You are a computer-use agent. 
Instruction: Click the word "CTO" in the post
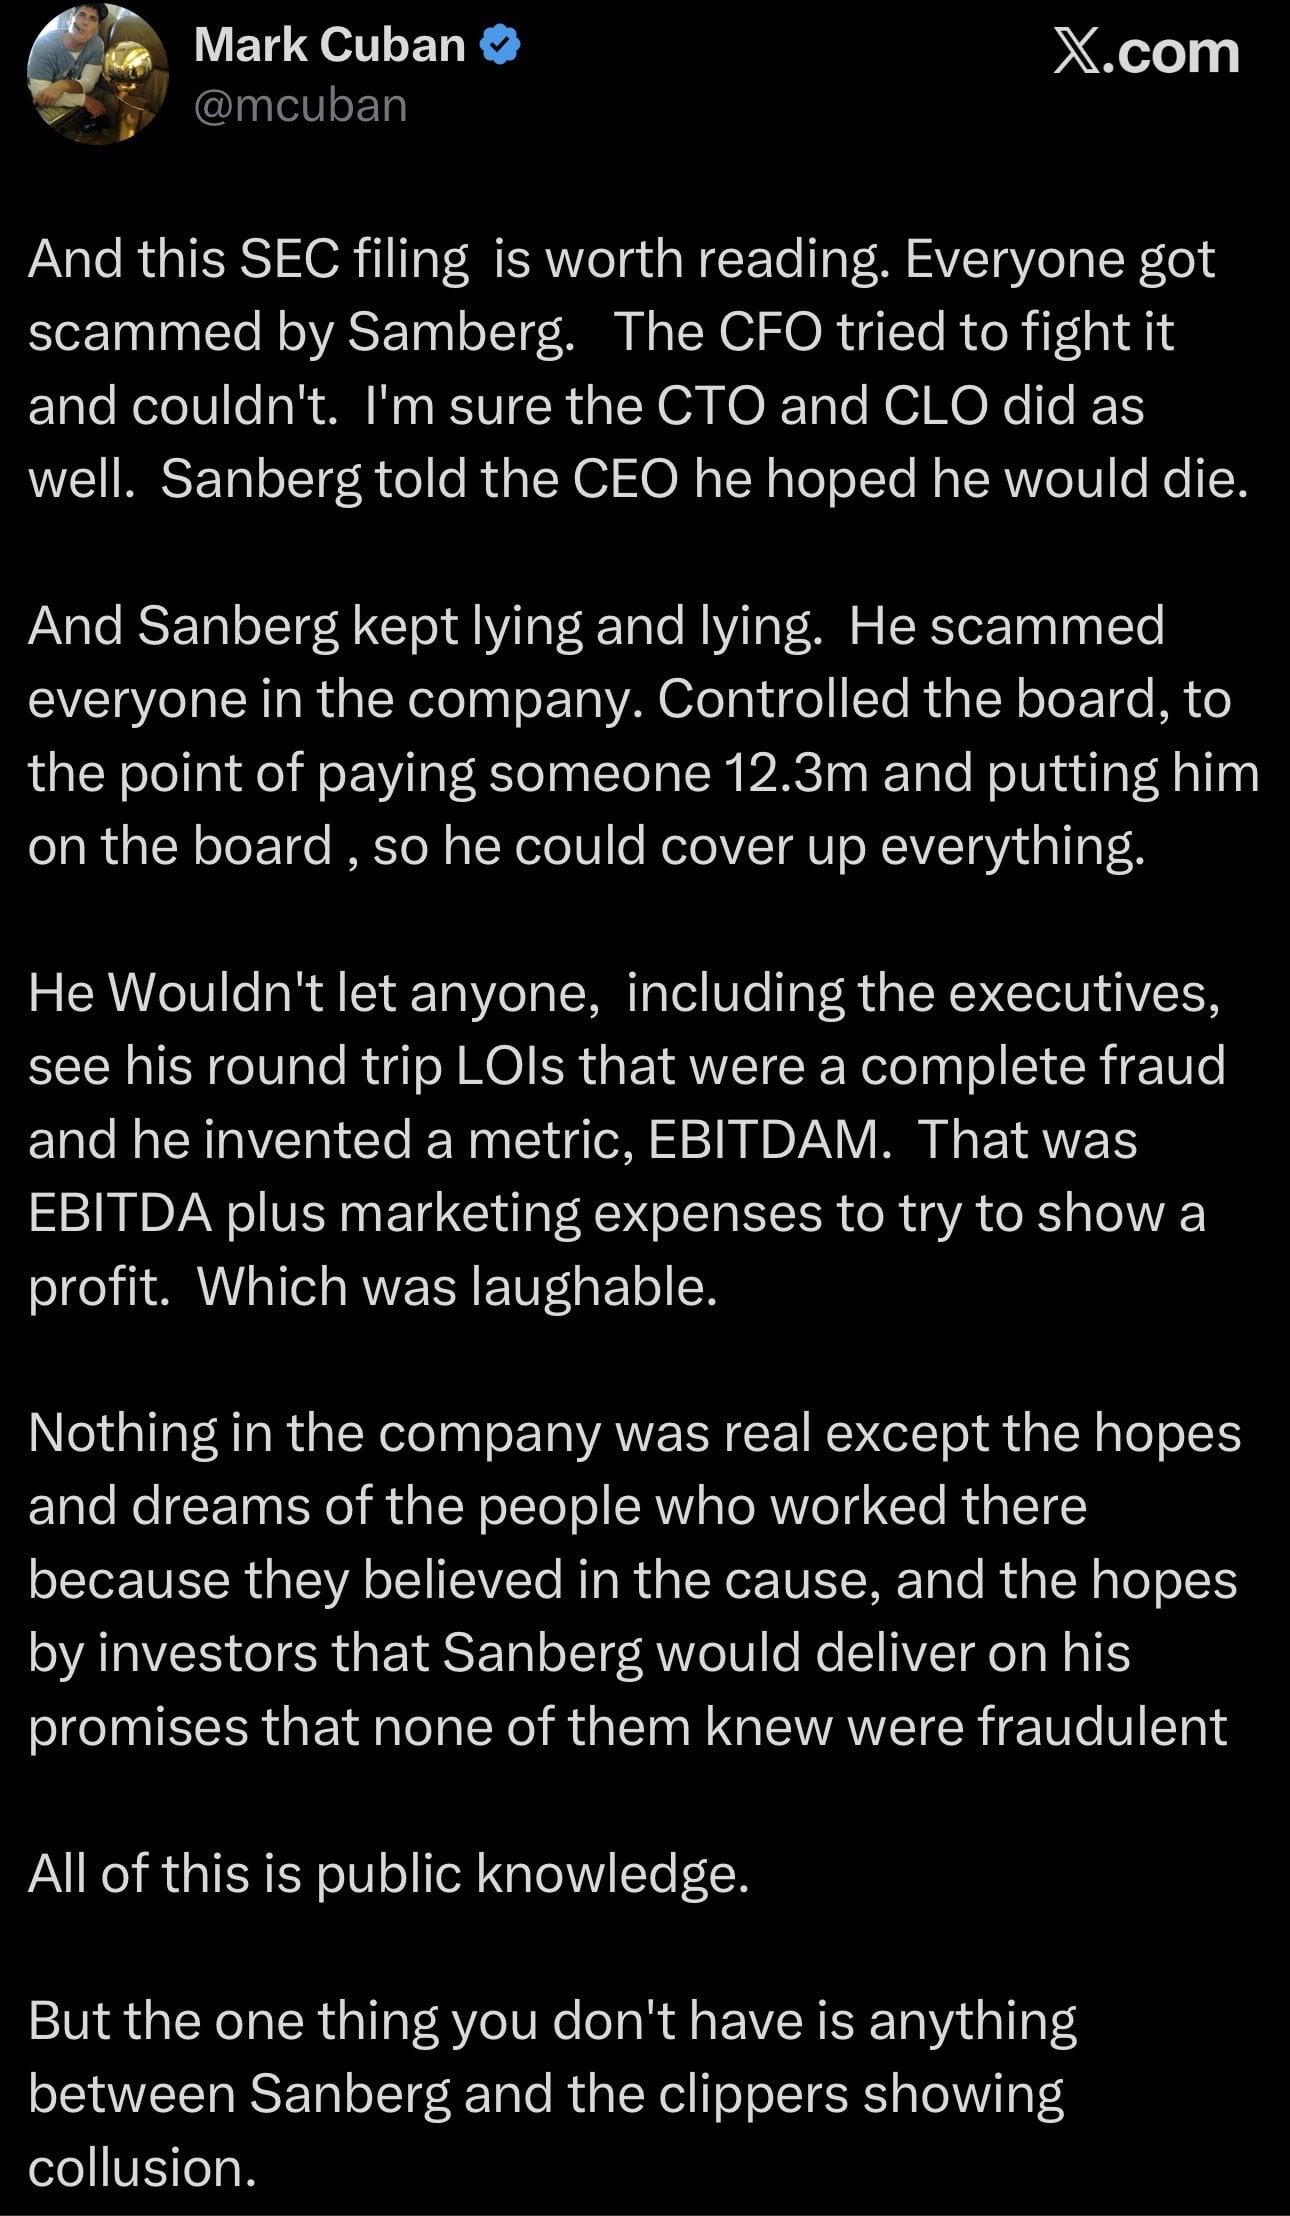[x=710, y=406]
